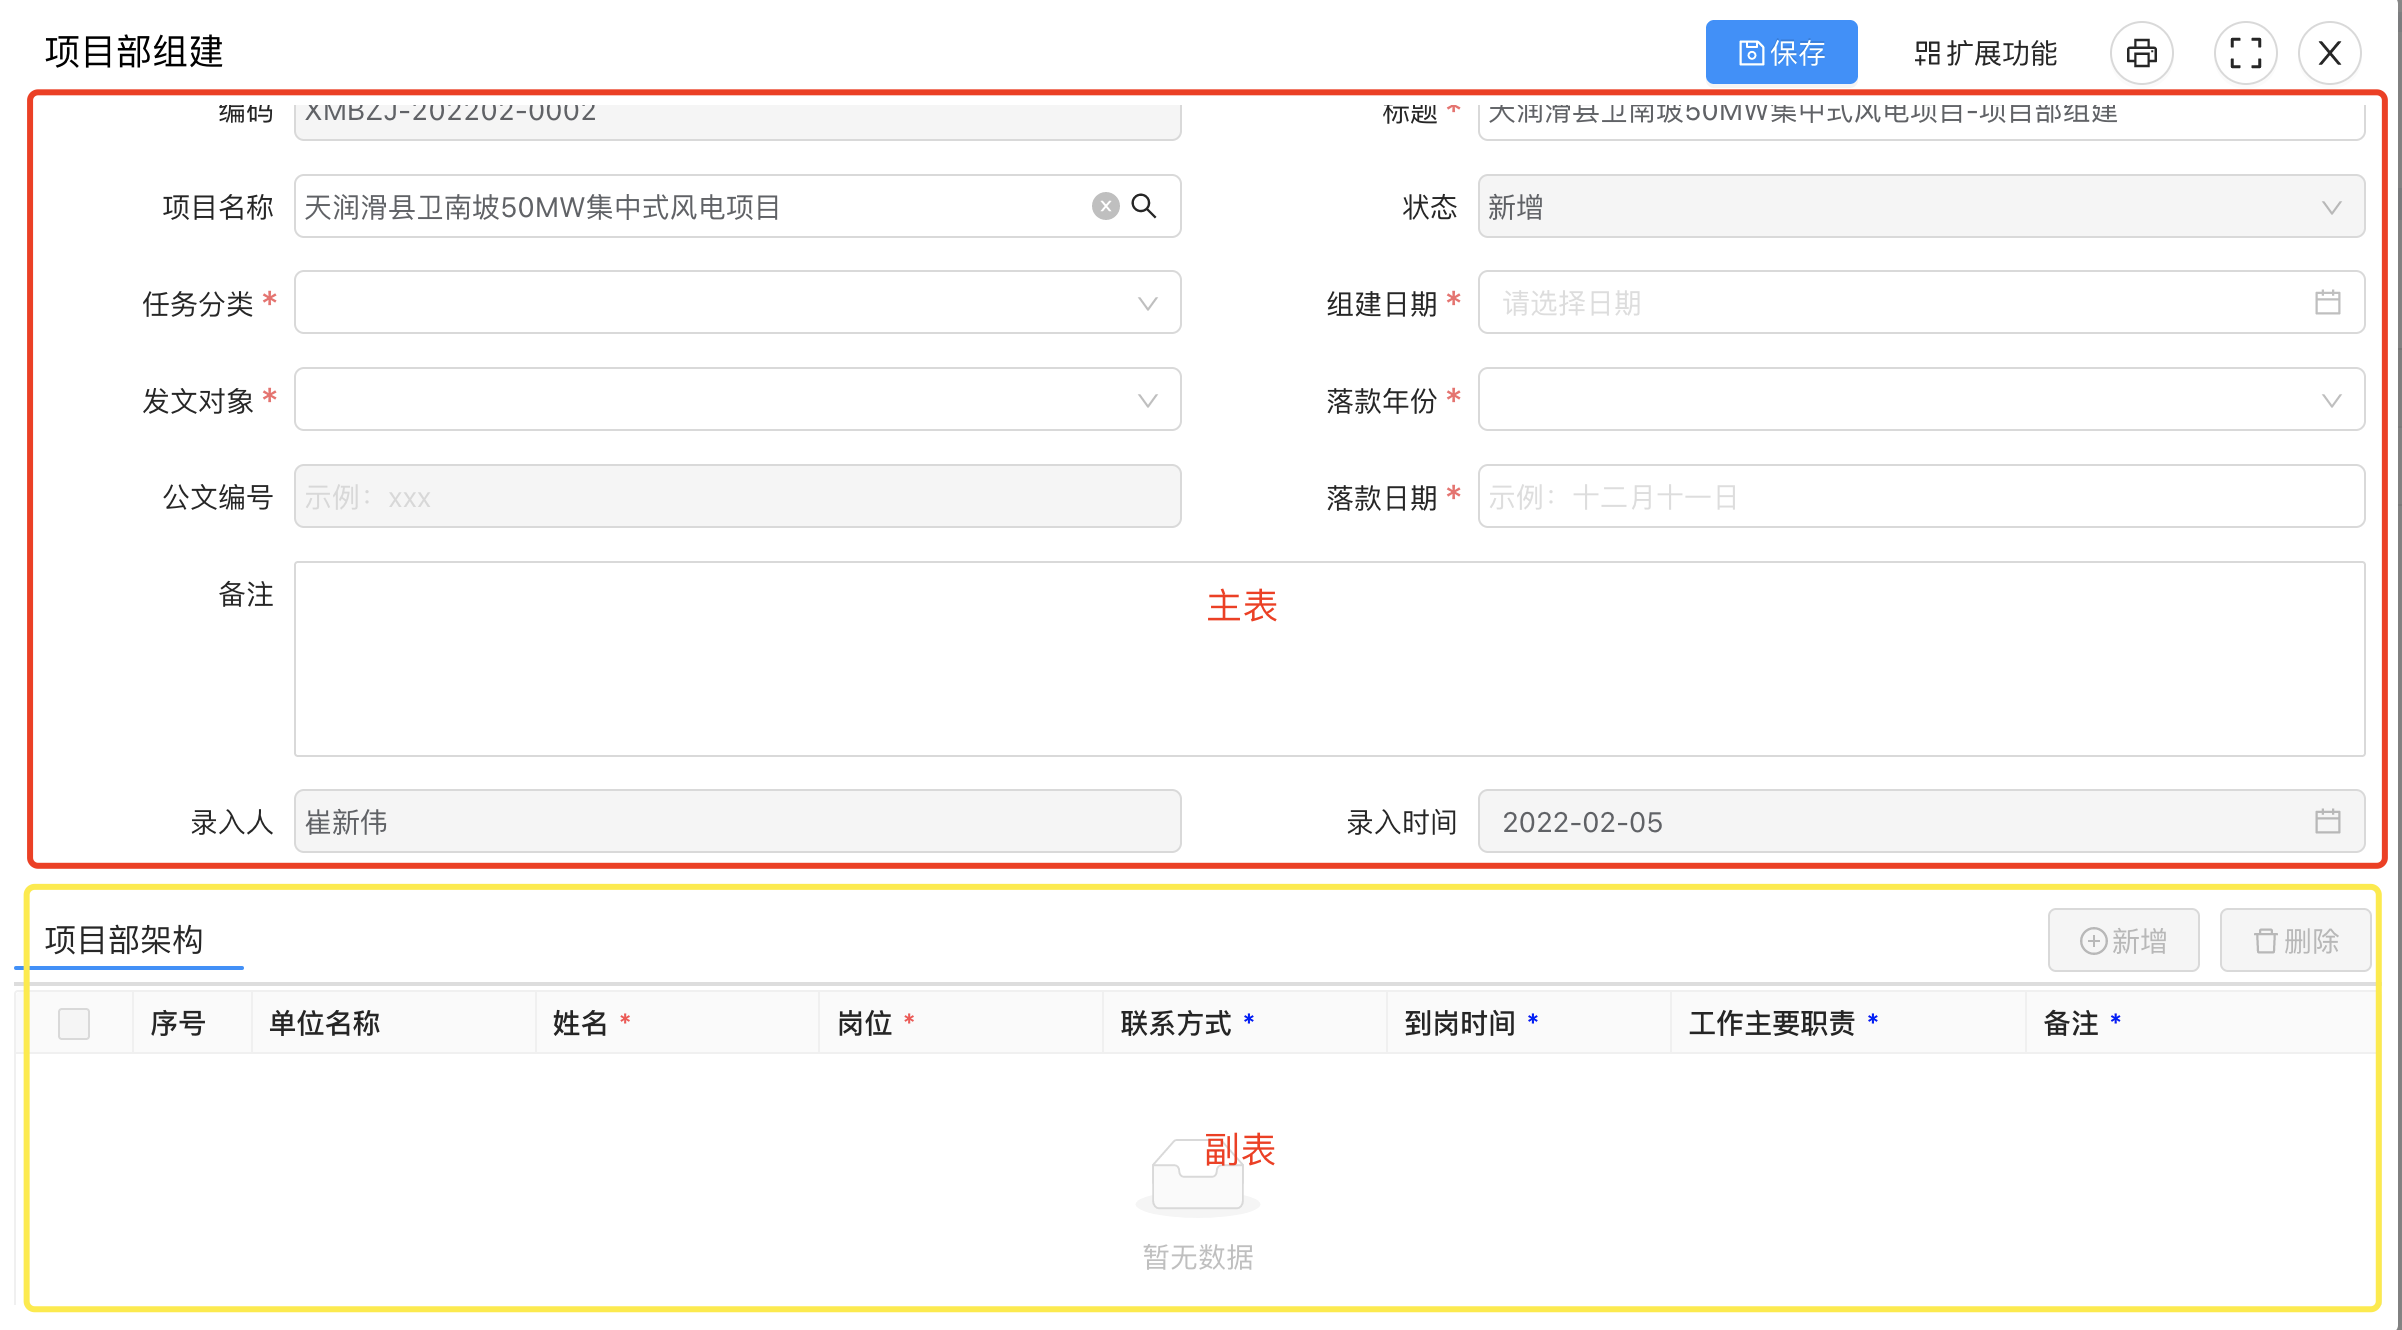The height and width of the screenshot is (1330, 2402).
Task: Click the 编码 field with XMBZJ code
Action: [x=737, y=120]
